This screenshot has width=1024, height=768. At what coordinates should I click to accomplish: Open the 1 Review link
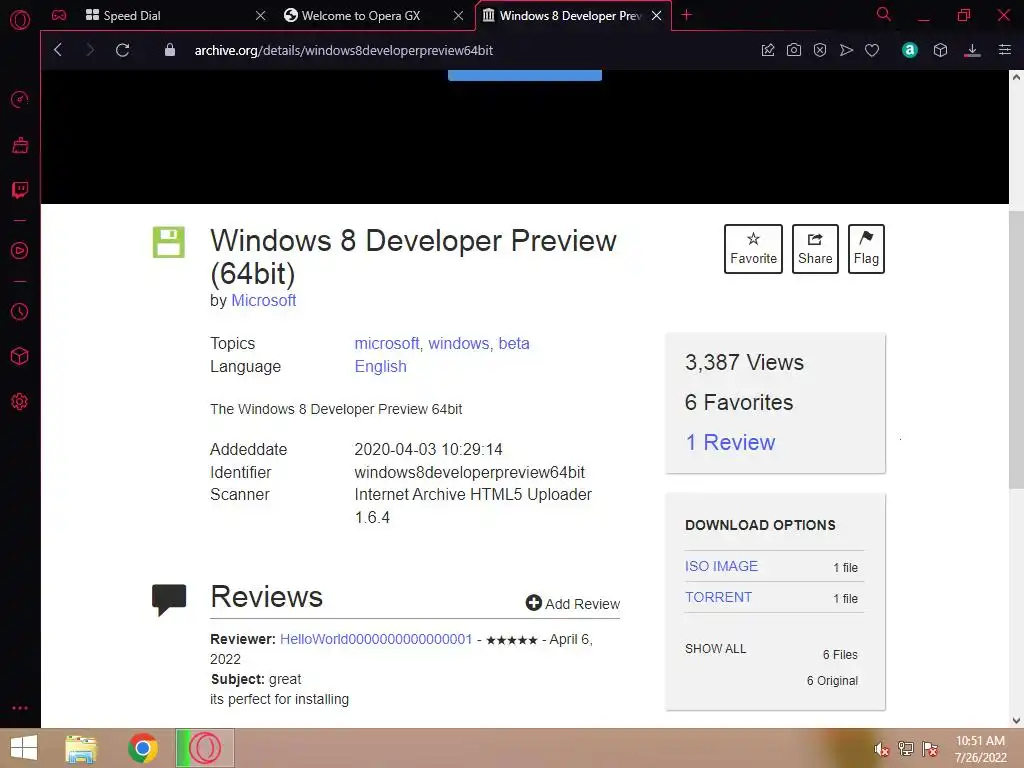(730, 442)
